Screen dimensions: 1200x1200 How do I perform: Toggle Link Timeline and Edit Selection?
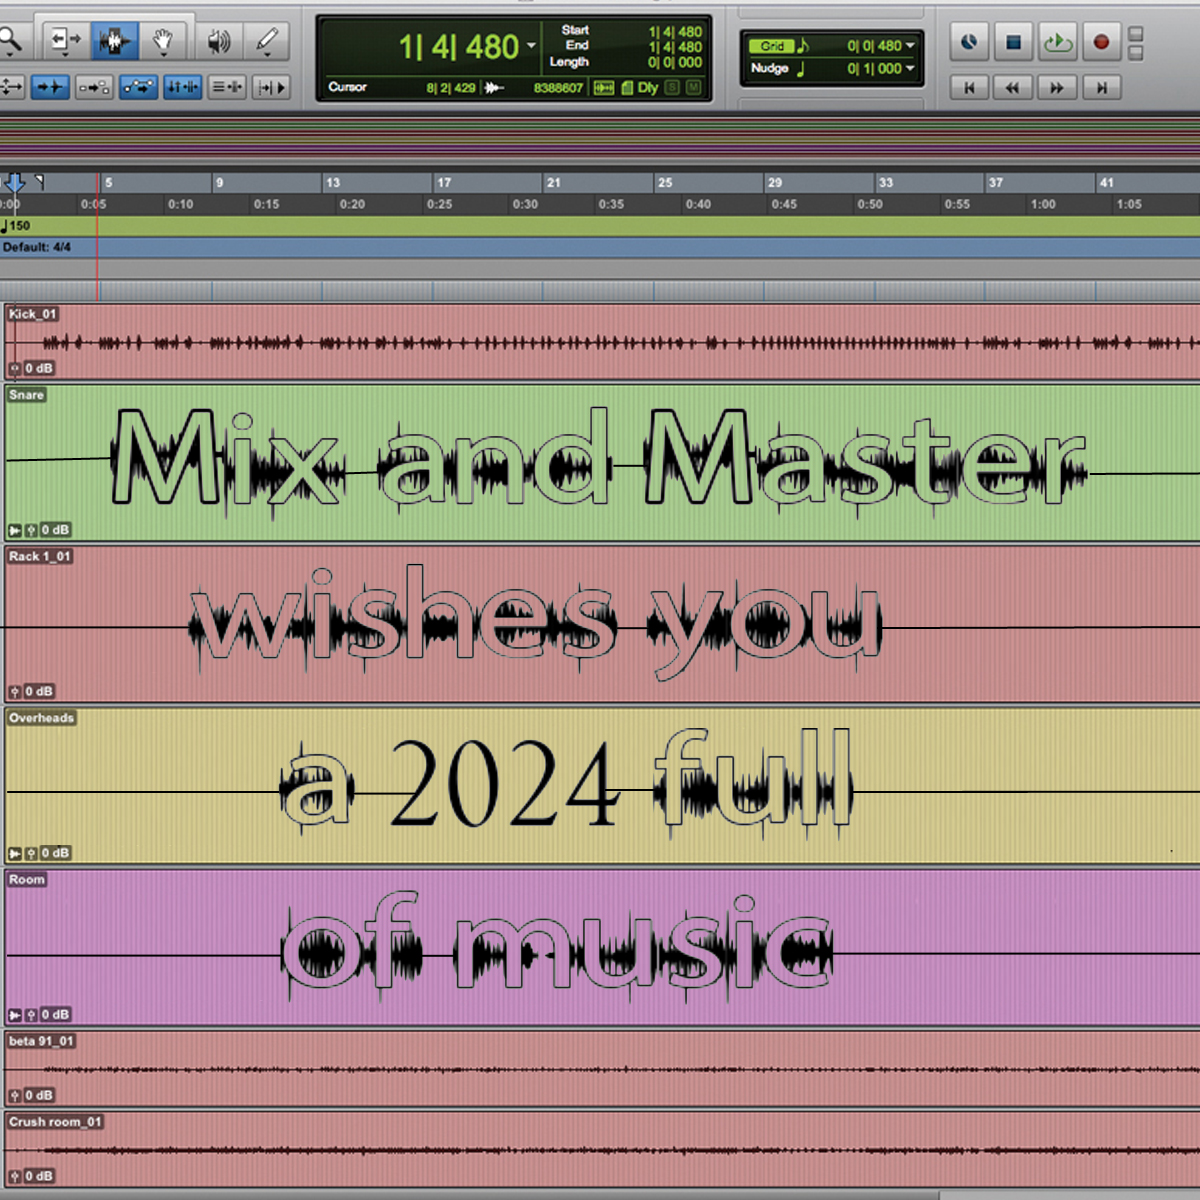pos(182,88)
